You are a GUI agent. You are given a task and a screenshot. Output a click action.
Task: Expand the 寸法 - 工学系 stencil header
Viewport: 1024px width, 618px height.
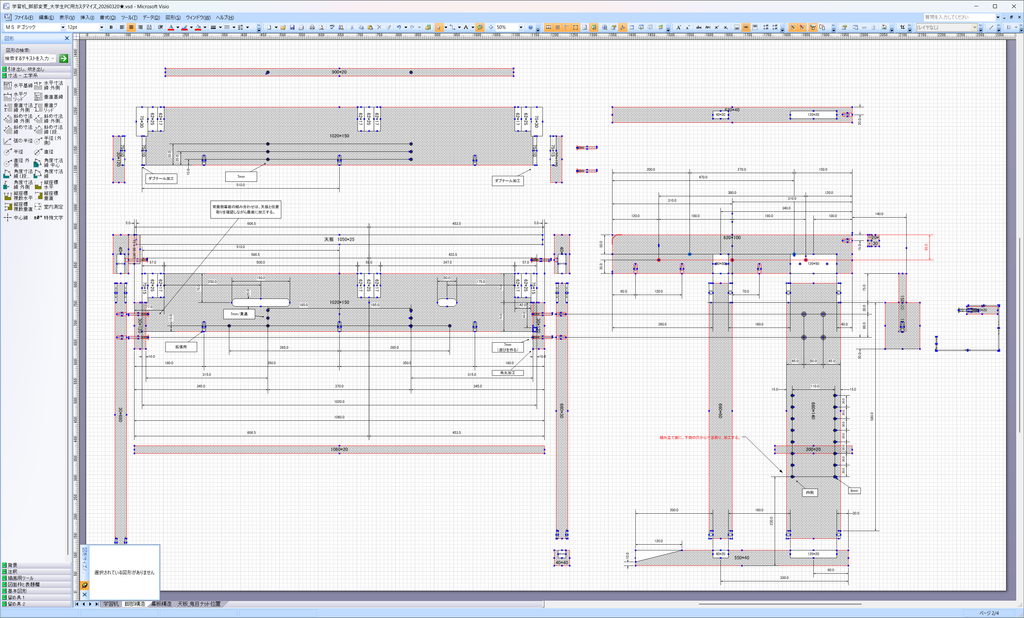[x=36, y=75]
